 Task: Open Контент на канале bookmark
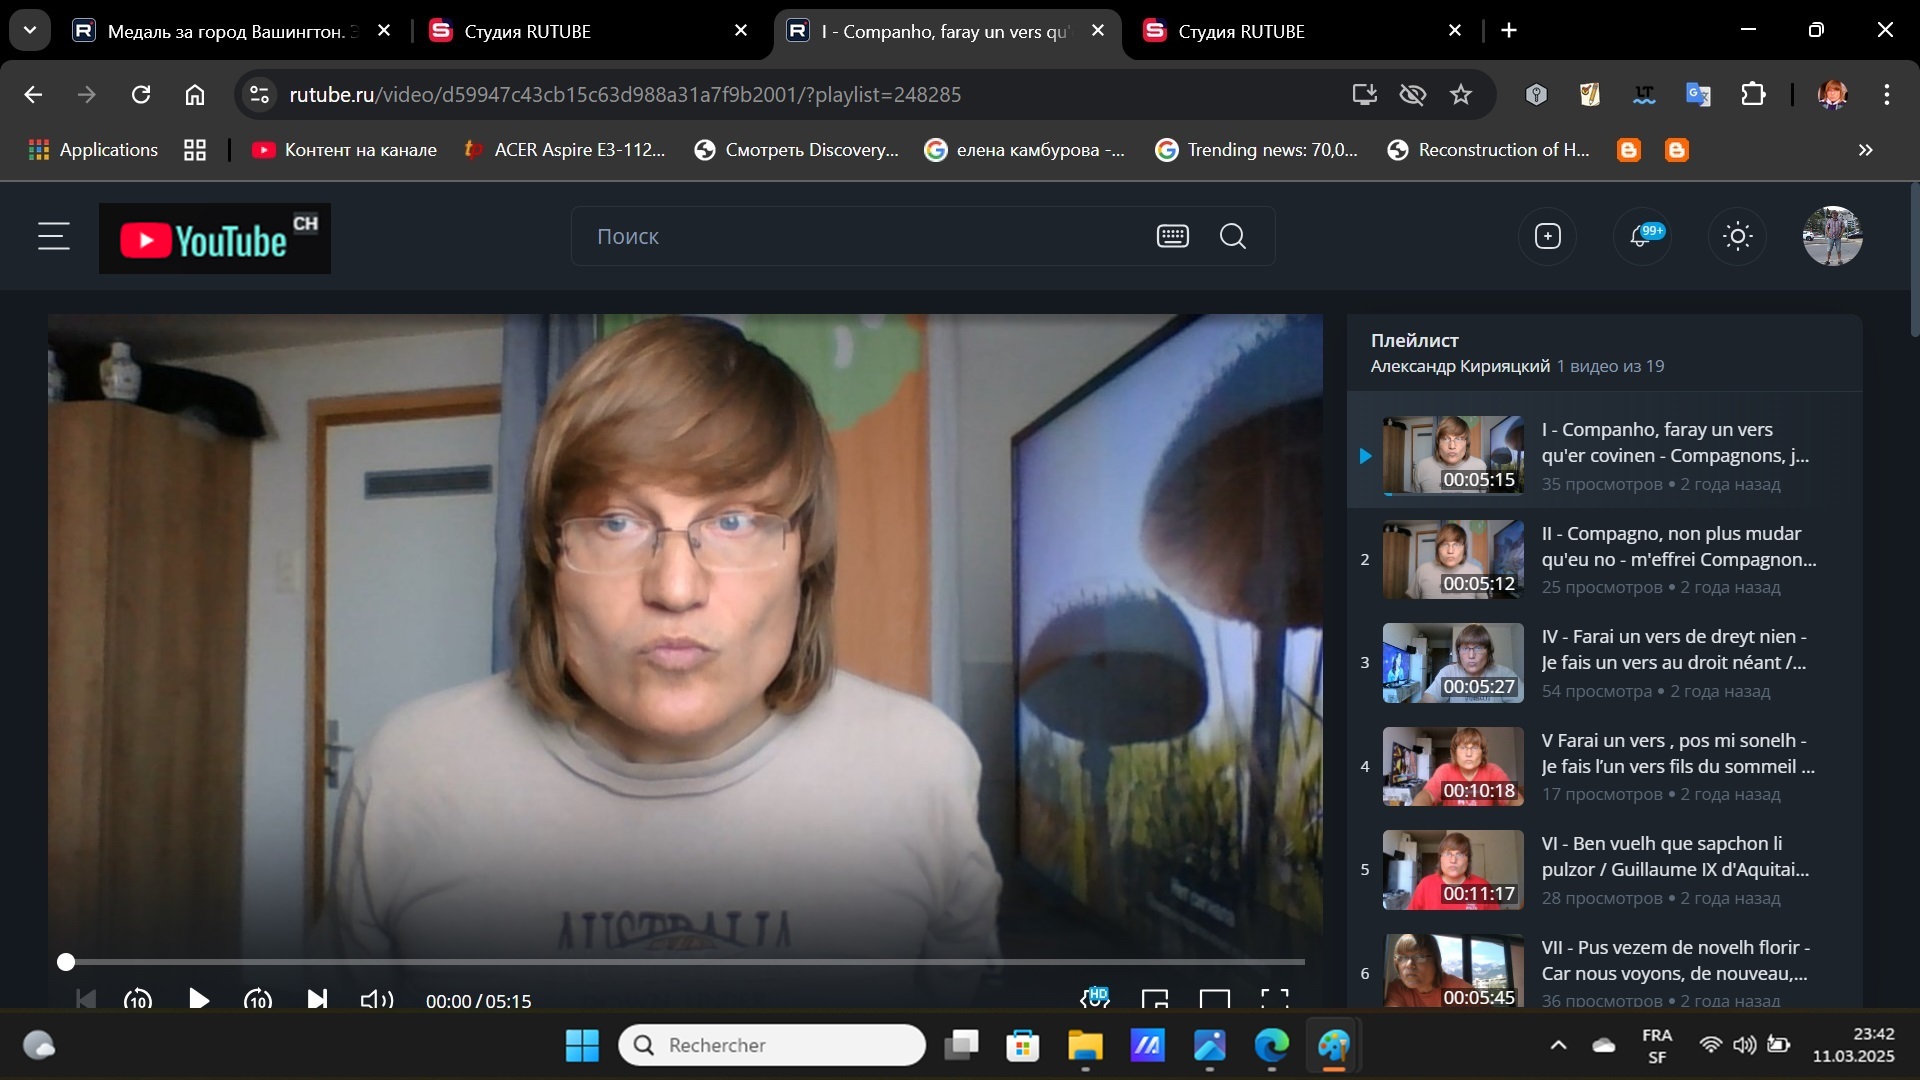[345, 150]
